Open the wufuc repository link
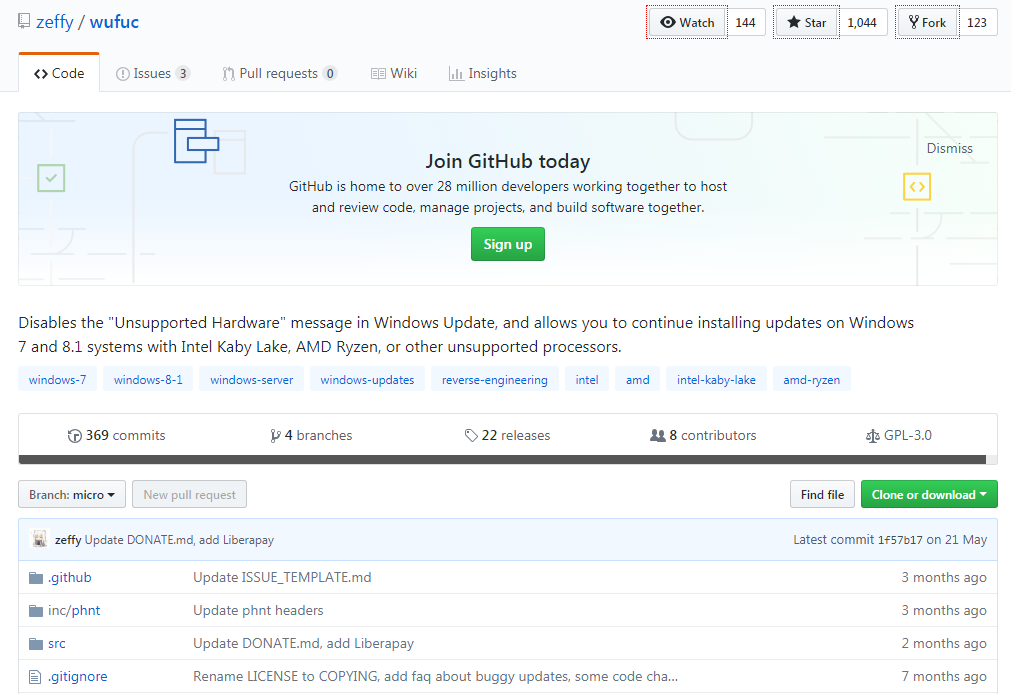 tap(114, 22)
